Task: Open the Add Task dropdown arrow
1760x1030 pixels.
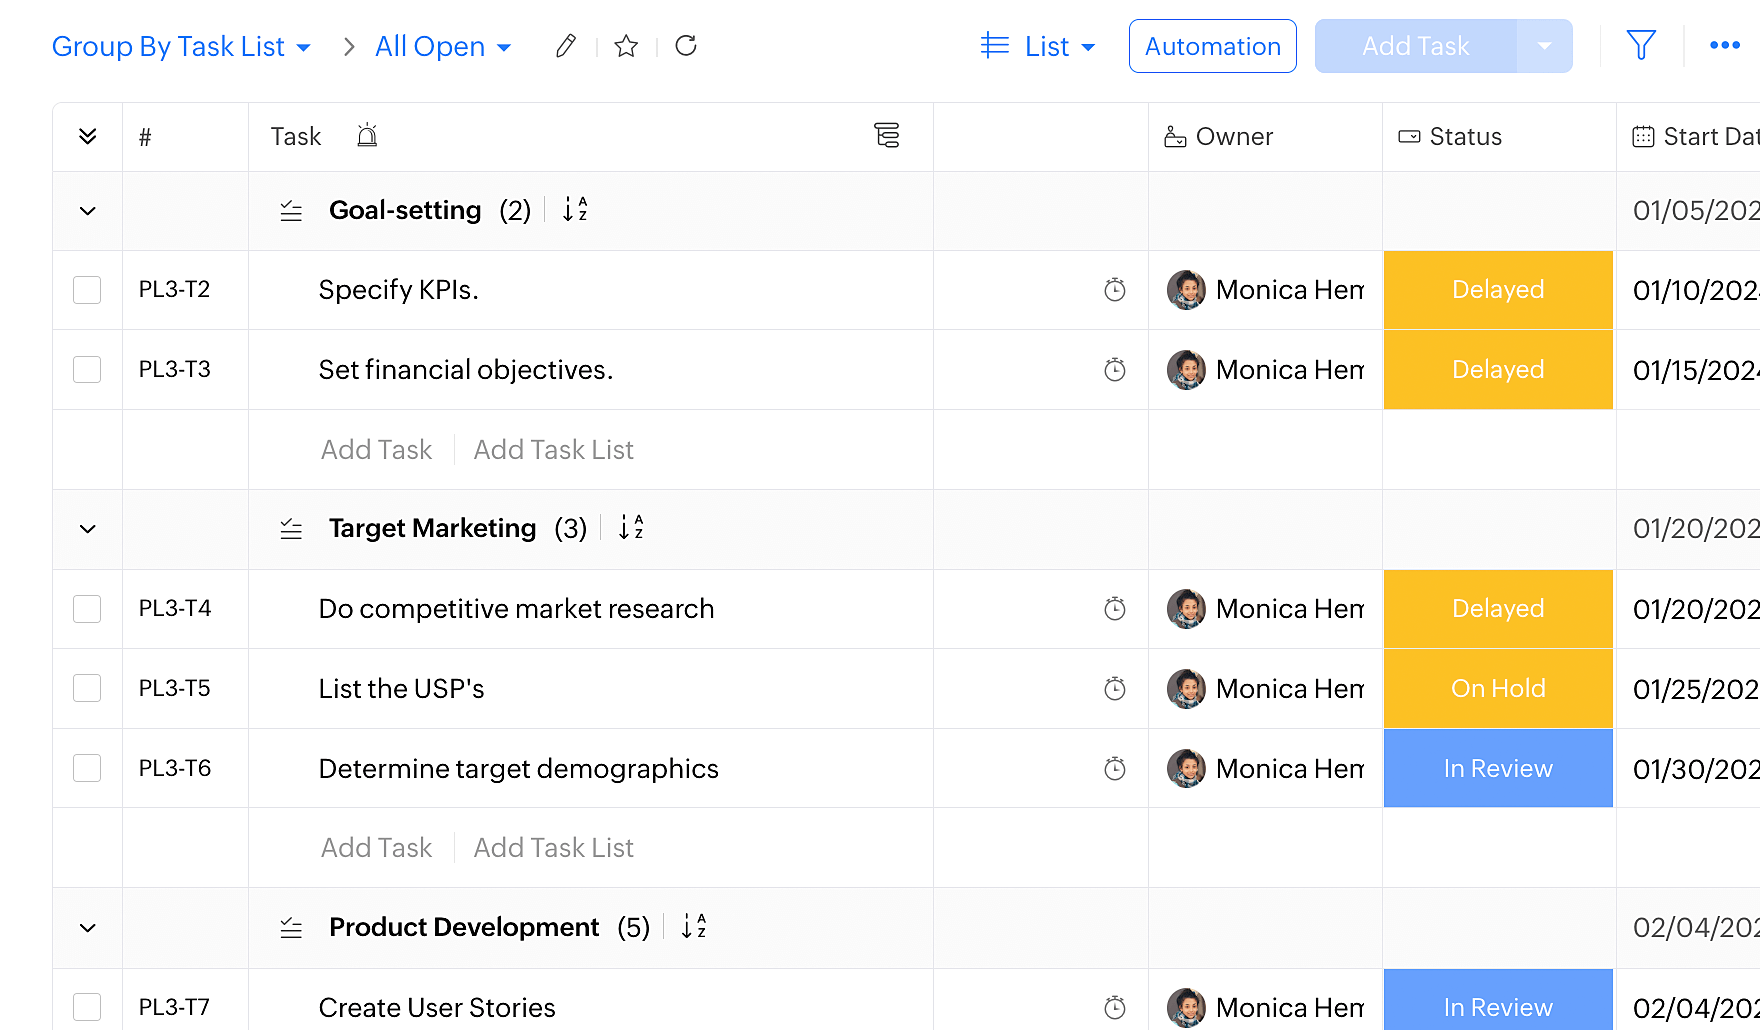Action: tap(1544, 46)
